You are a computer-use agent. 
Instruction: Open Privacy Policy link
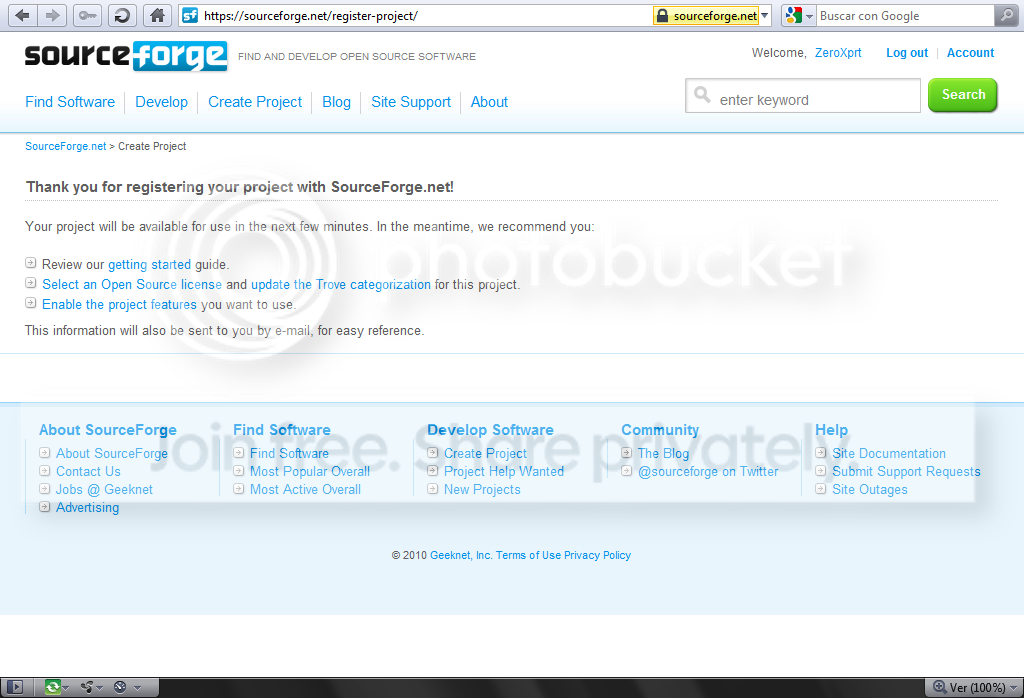pyautogui.click(x=598, y=555)
